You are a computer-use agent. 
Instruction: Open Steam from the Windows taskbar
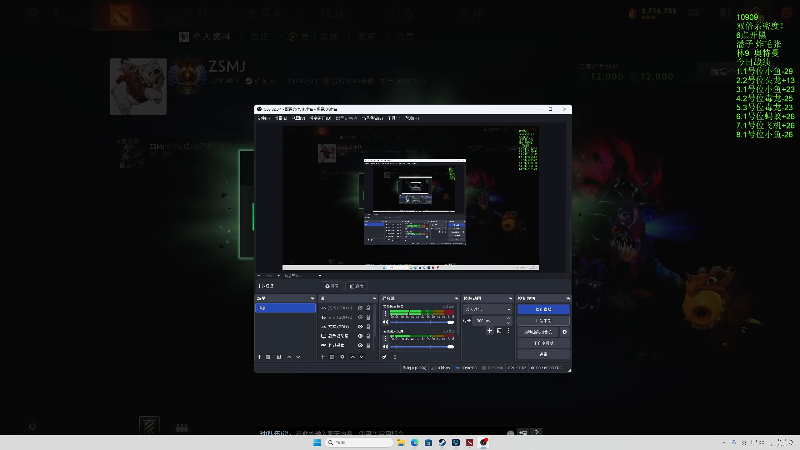442,442
